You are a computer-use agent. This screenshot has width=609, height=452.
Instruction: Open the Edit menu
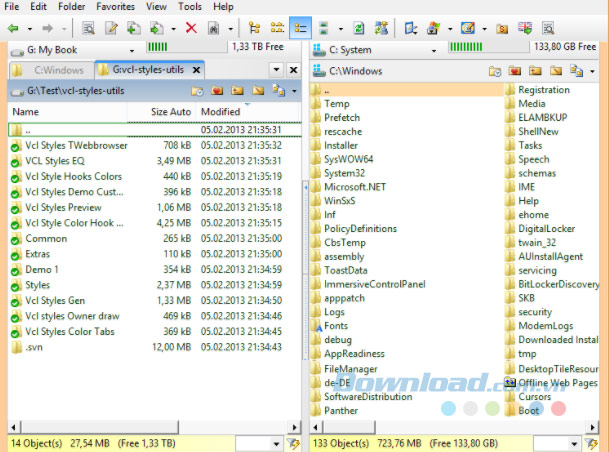click(x=38, y=7)
